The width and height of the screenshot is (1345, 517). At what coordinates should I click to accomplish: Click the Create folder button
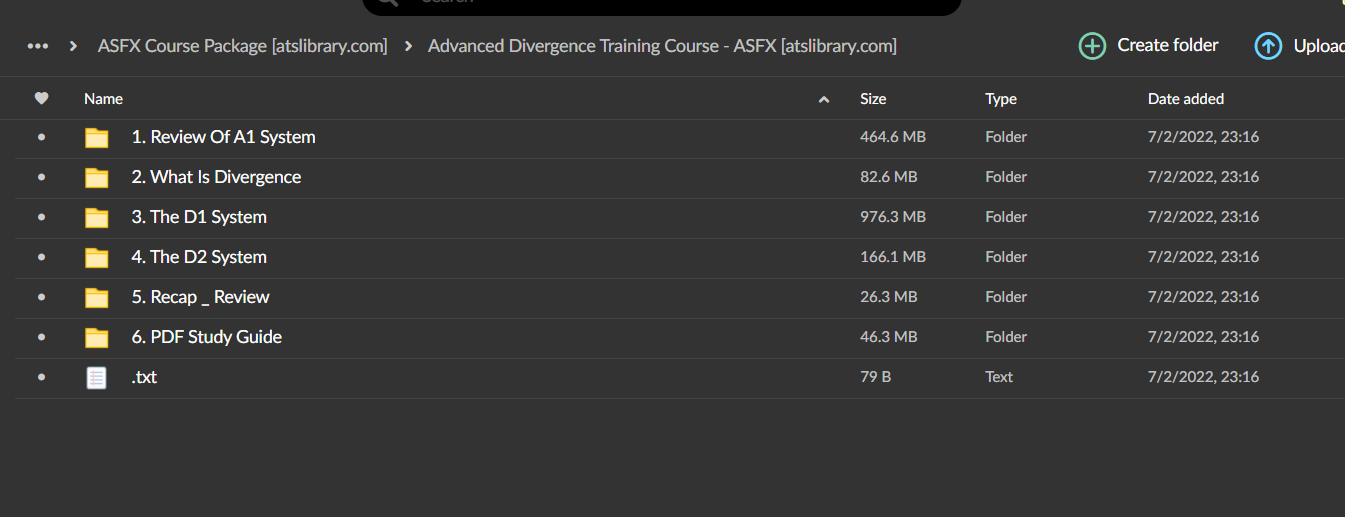tap(1149, 45)
